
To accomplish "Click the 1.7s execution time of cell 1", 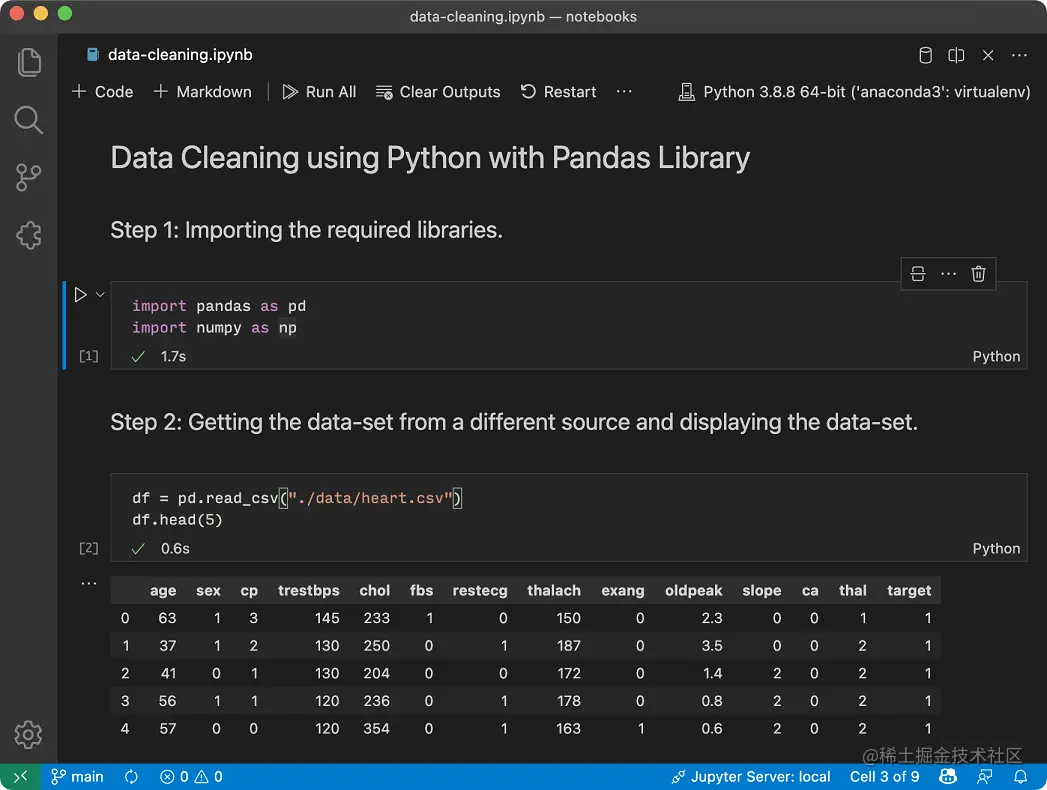I will 173,357.
